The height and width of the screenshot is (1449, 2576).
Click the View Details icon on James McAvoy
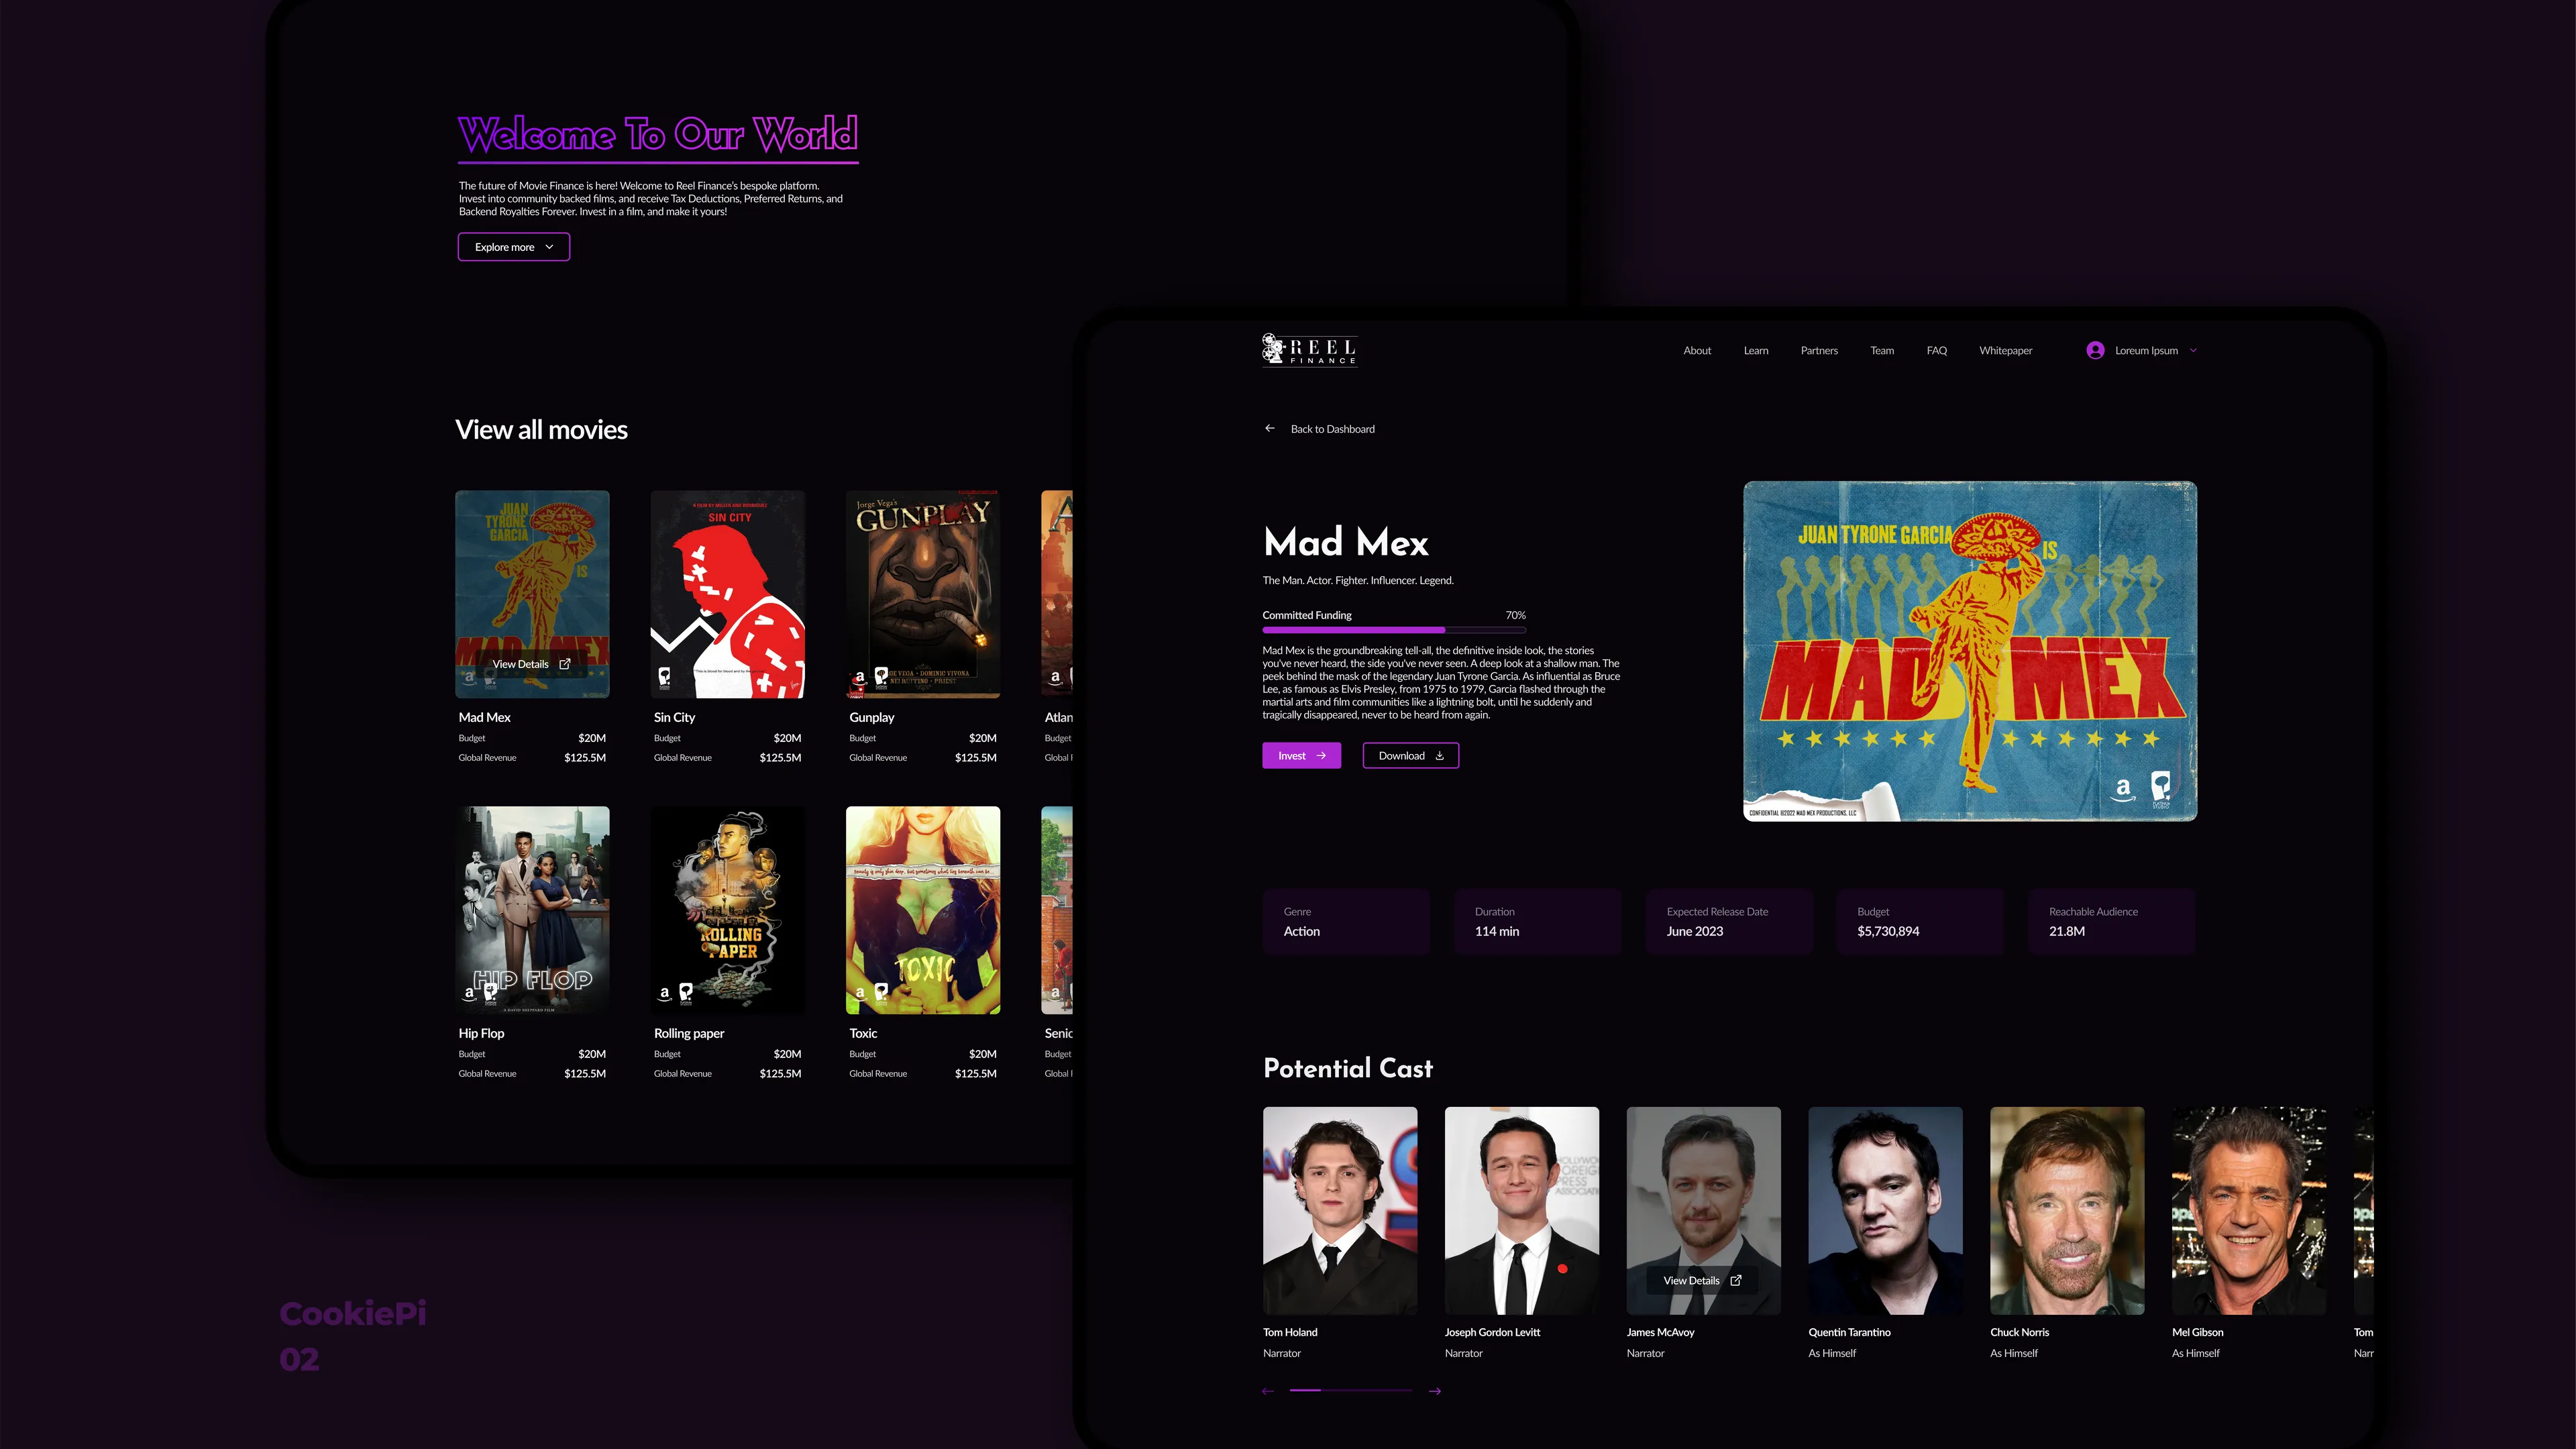(x=1735, y=1279)
